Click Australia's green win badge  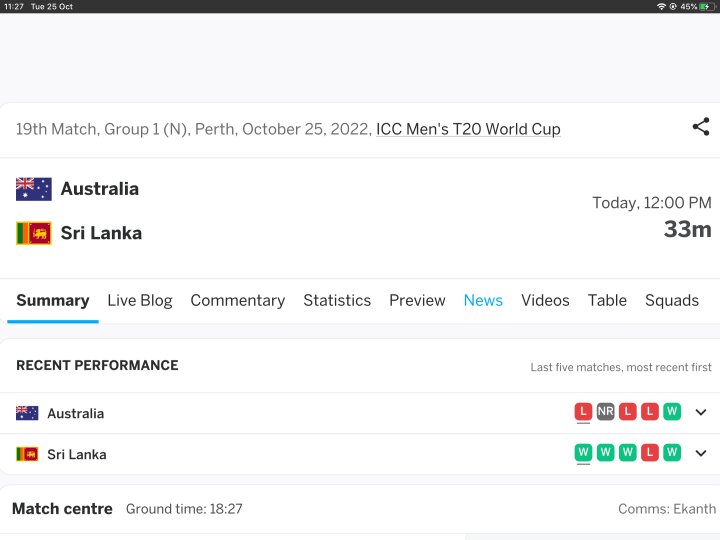(x=672, y=412)
